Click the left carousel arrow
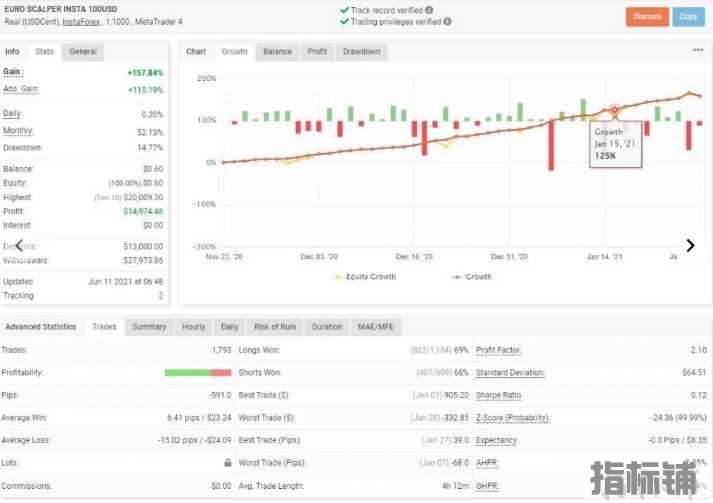Image resolution: width=713 pixels, height=503 pixels. (18, 245)
